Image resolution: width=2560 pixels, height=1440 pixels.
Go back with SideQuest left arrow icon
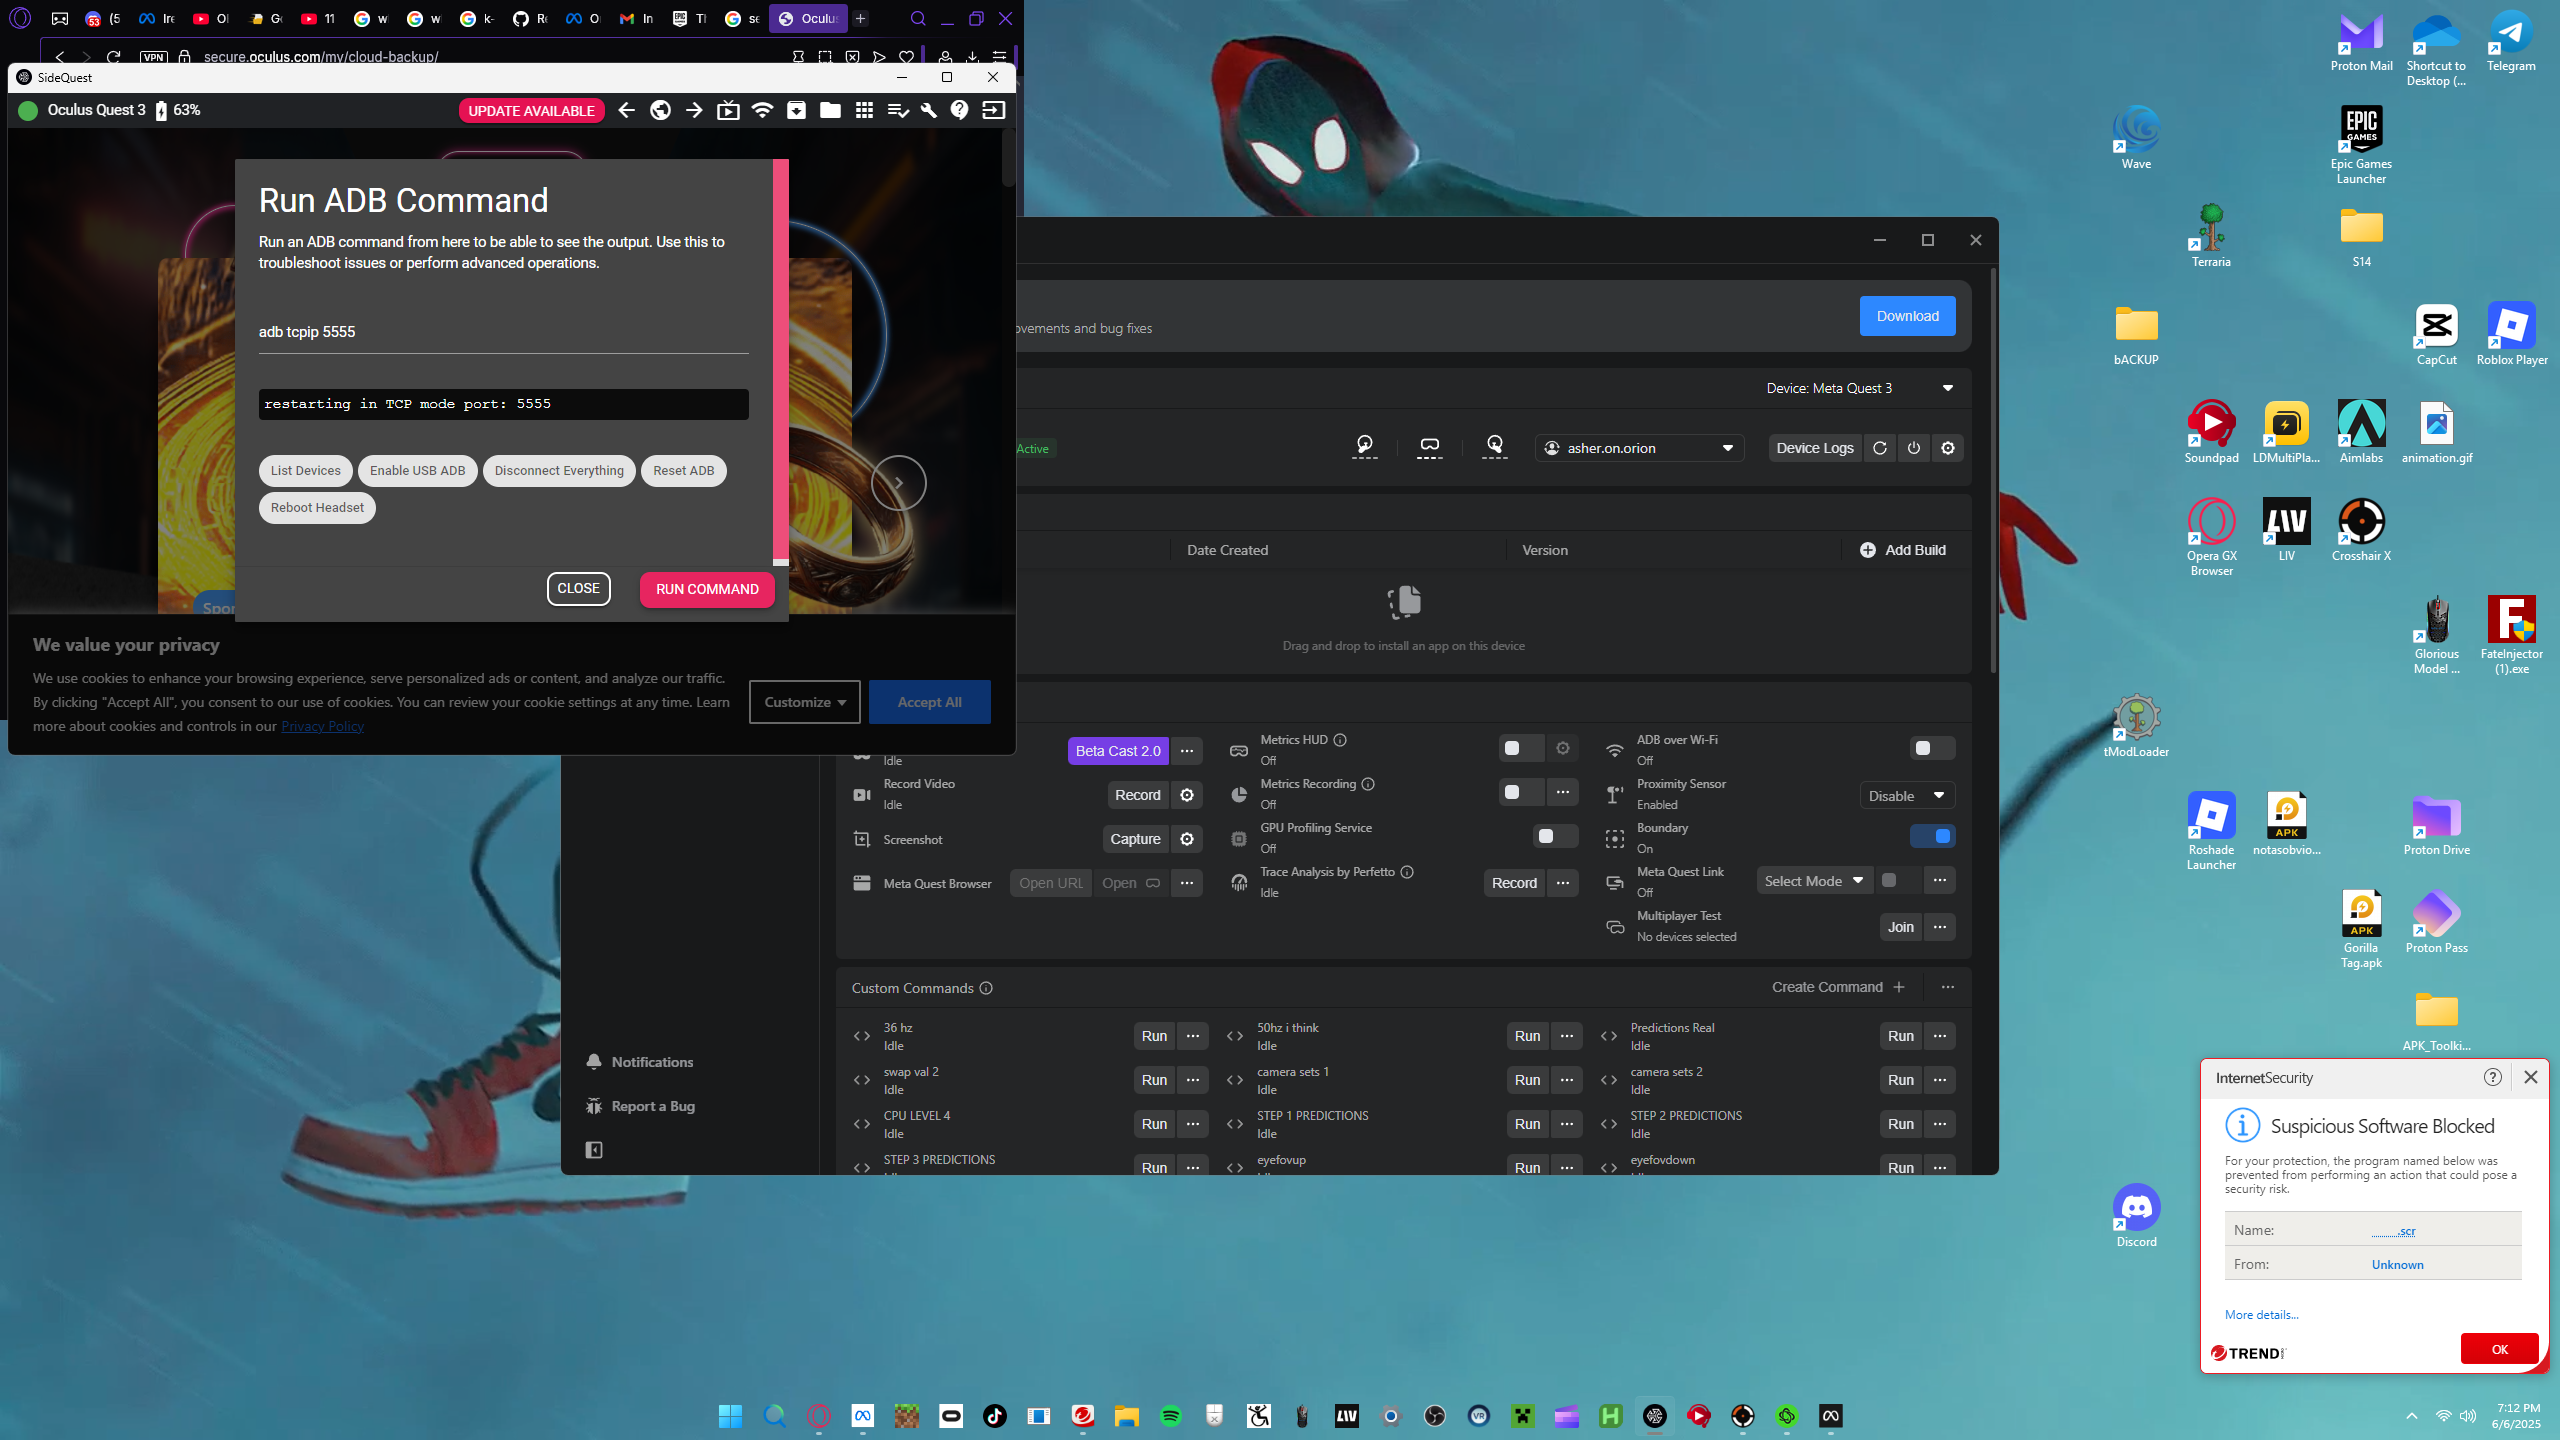coord(626,110)
